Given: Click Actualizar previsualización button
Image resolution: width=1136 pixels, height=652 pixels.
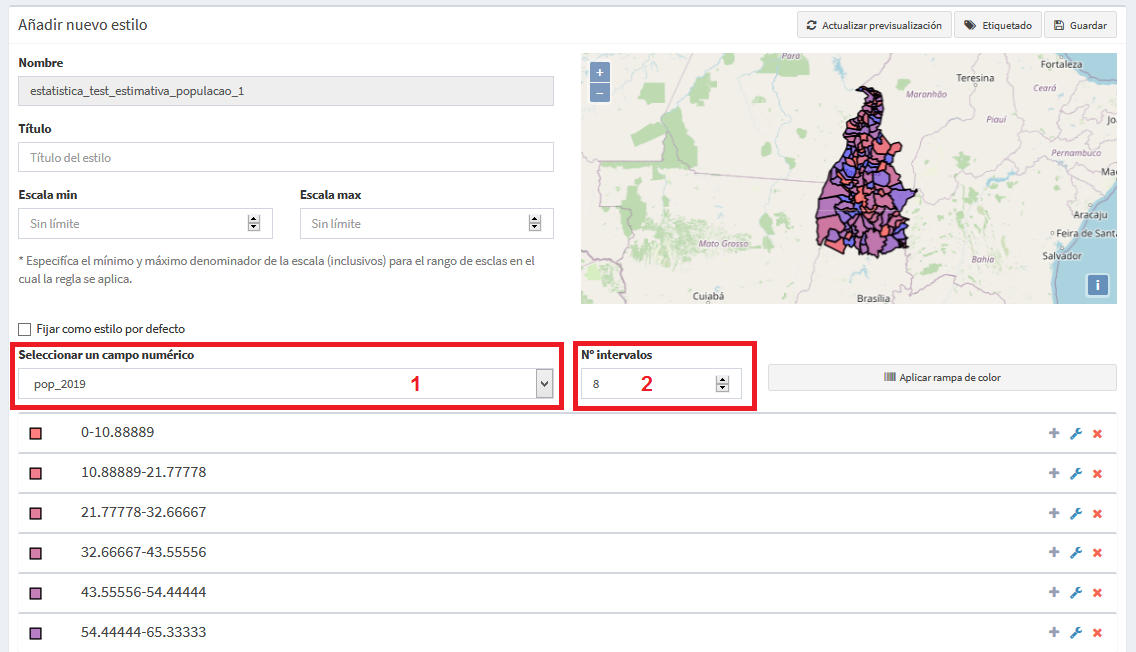Looking at the screenshot, I should [x=874, y=25].
